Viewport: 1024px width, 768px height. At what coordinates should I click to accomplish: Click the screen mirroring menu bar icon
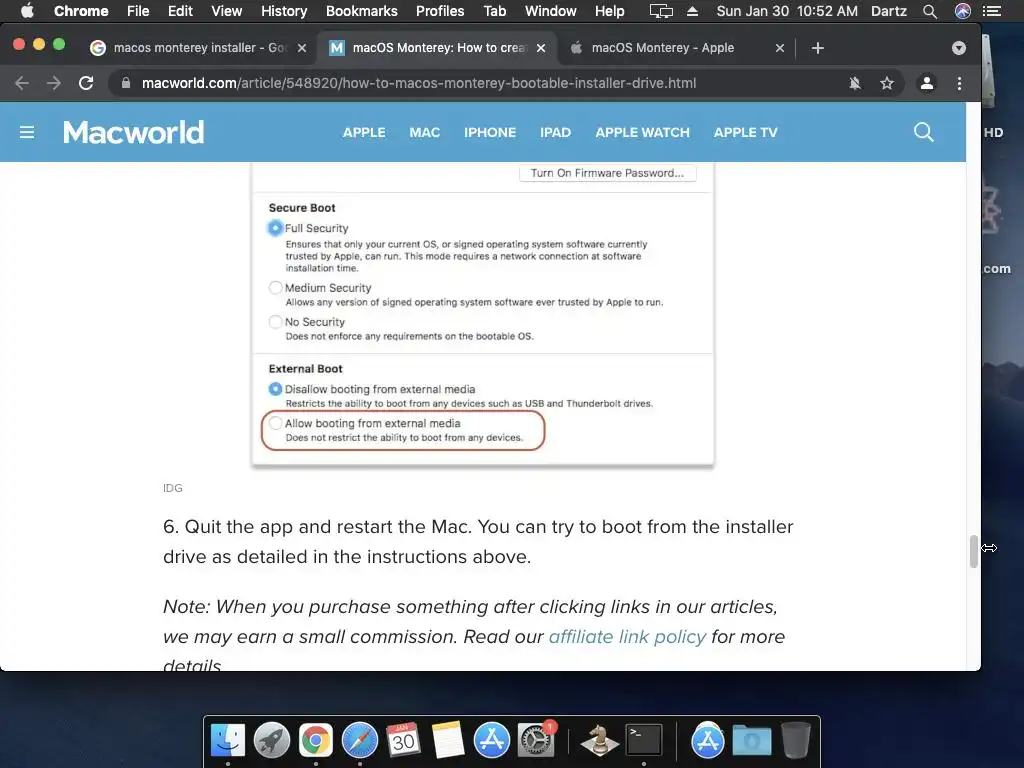(661, 11)
